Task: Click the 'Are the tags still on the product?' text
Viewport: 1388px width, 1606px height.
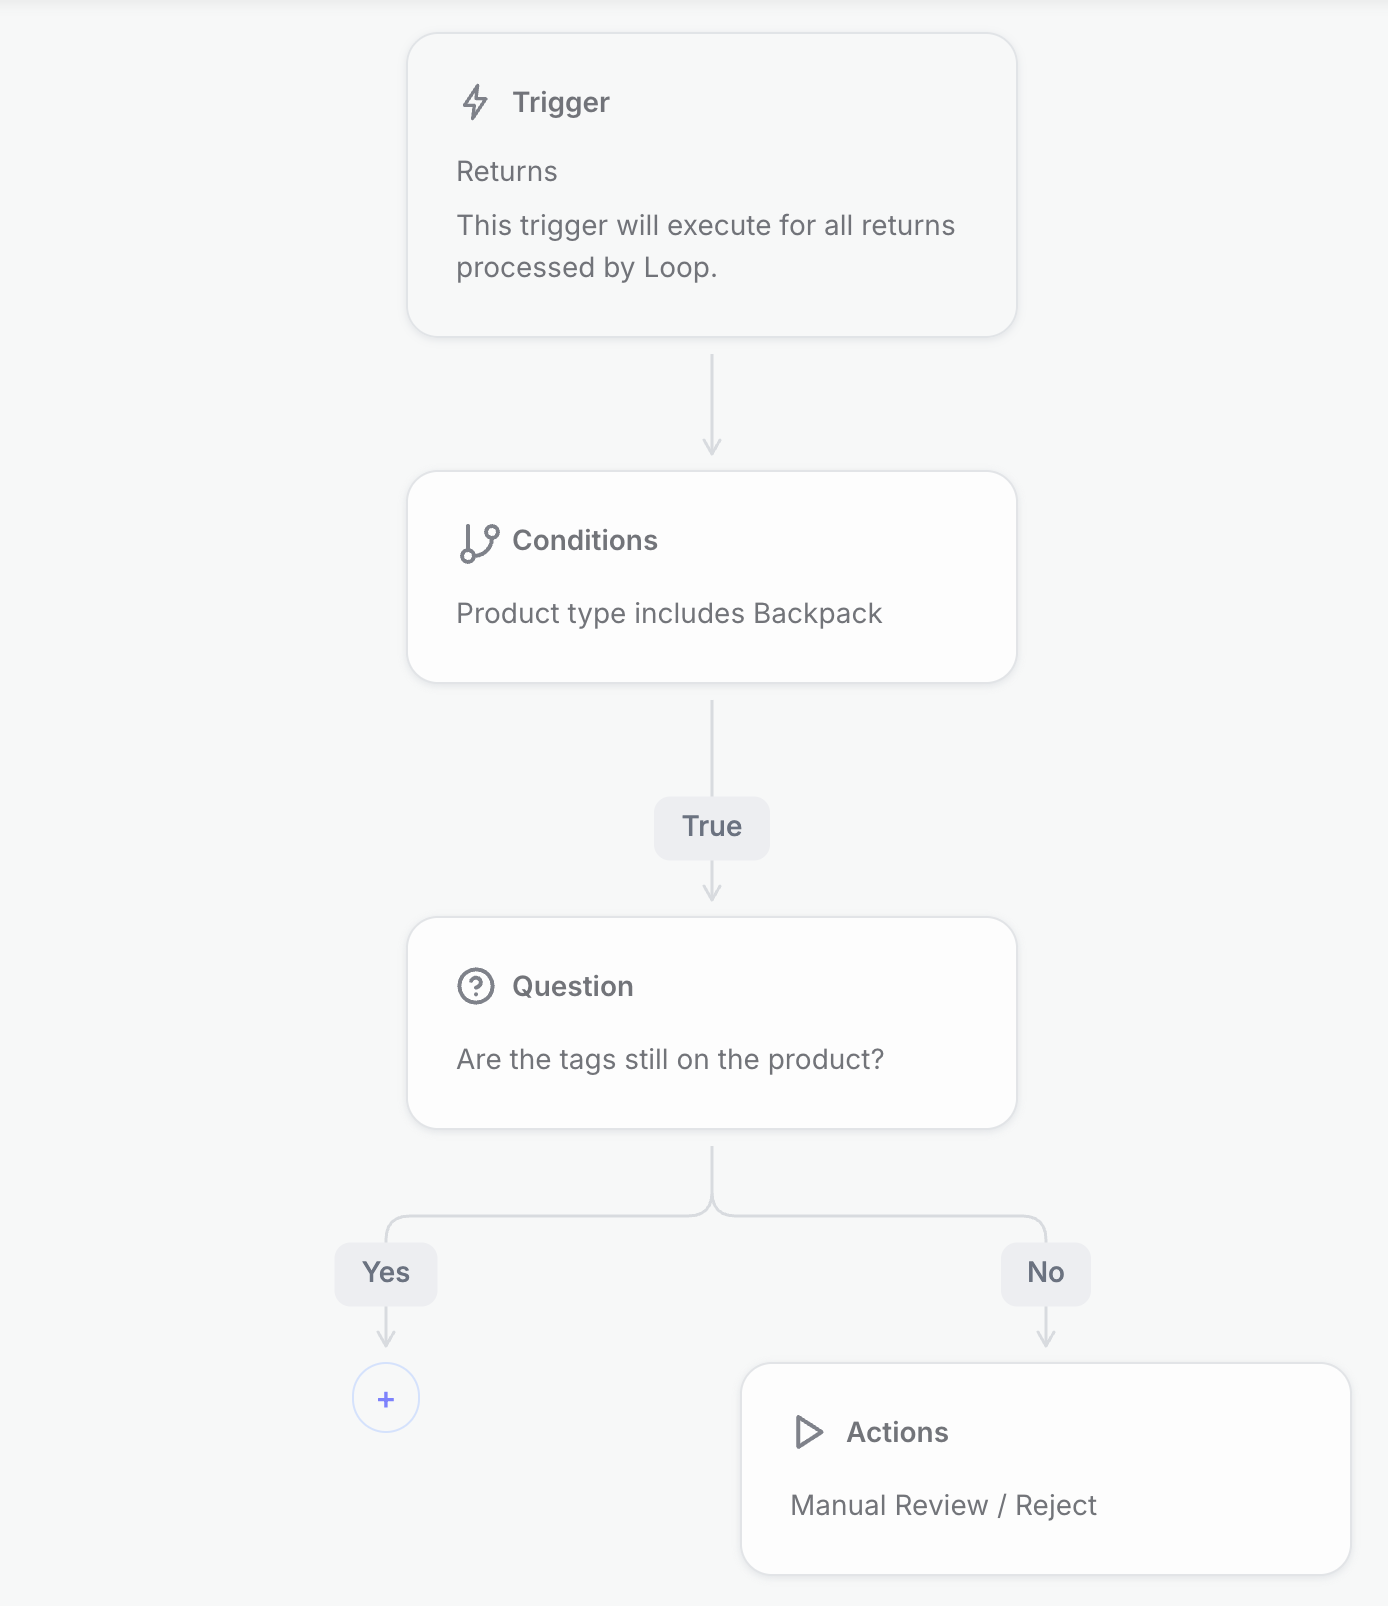Action: click(670, 1059)
